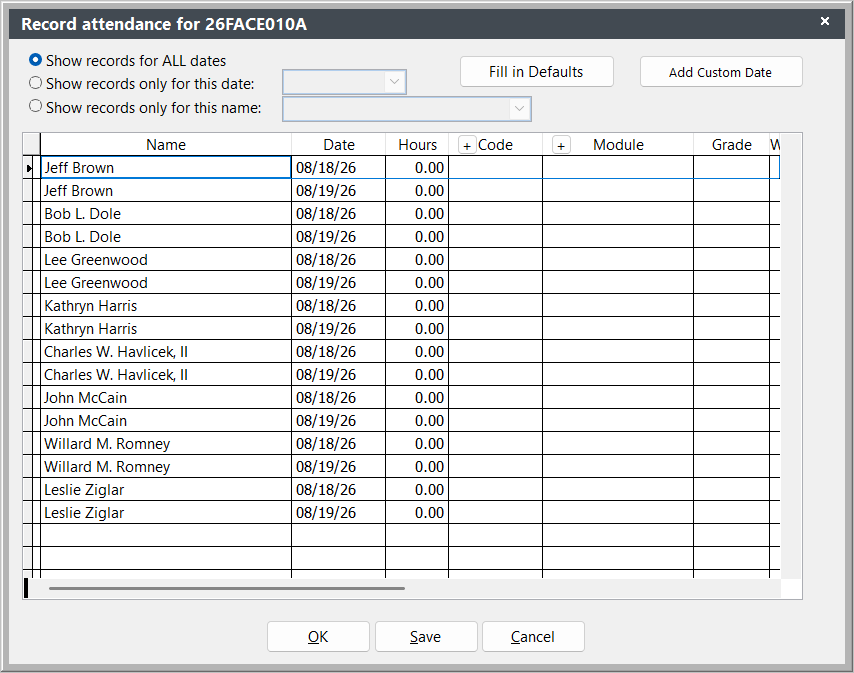The height and width of the screenshot is (673, 854).
Task: Click Date cell of Willard M. Romney 08/18/26 row
Action: (339, 444)
